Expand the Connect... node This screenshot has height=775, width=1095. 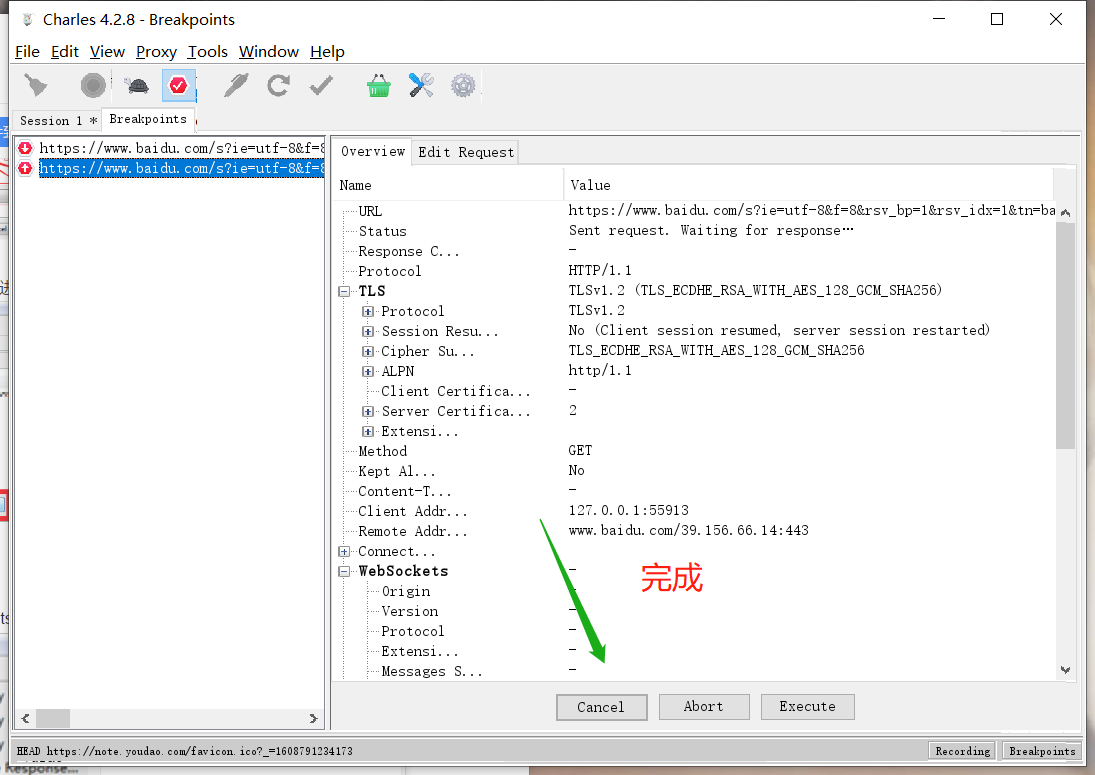click(344, 552)
